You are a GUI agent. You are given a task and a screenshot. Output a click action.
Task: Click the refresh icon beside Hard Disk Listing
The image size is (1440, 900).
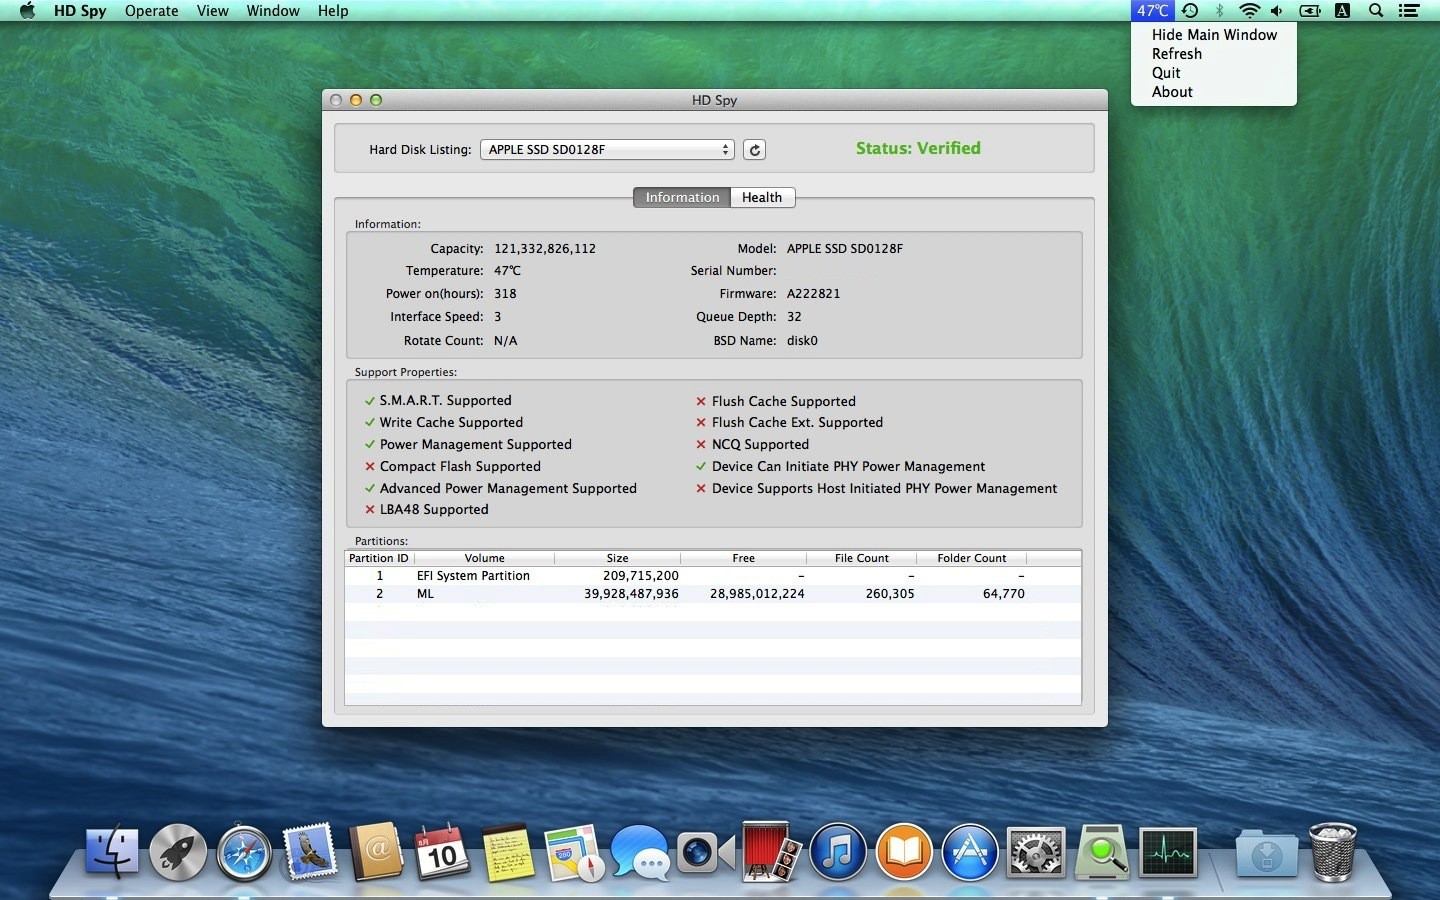click(x=755, y=150)
